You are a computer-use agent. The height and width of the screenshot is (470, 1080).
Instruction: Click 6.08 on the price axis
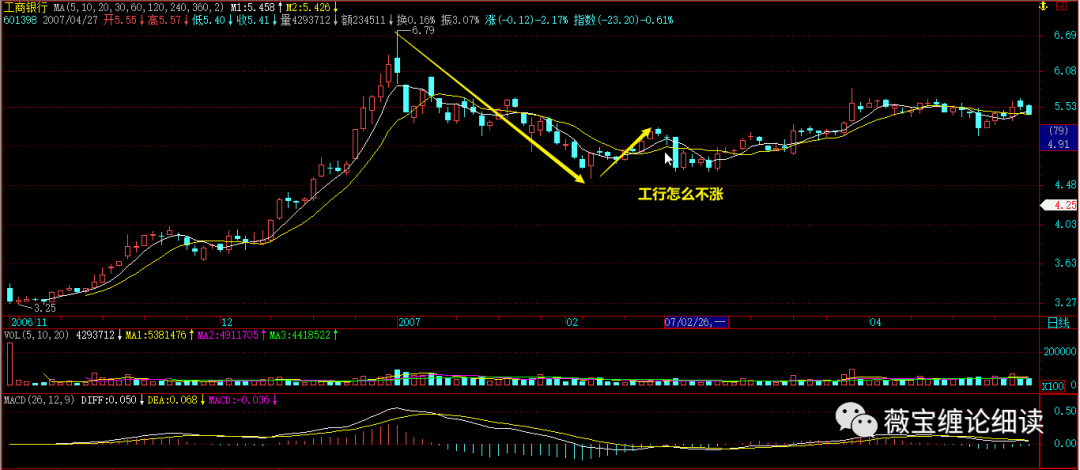coord(1066,70)
